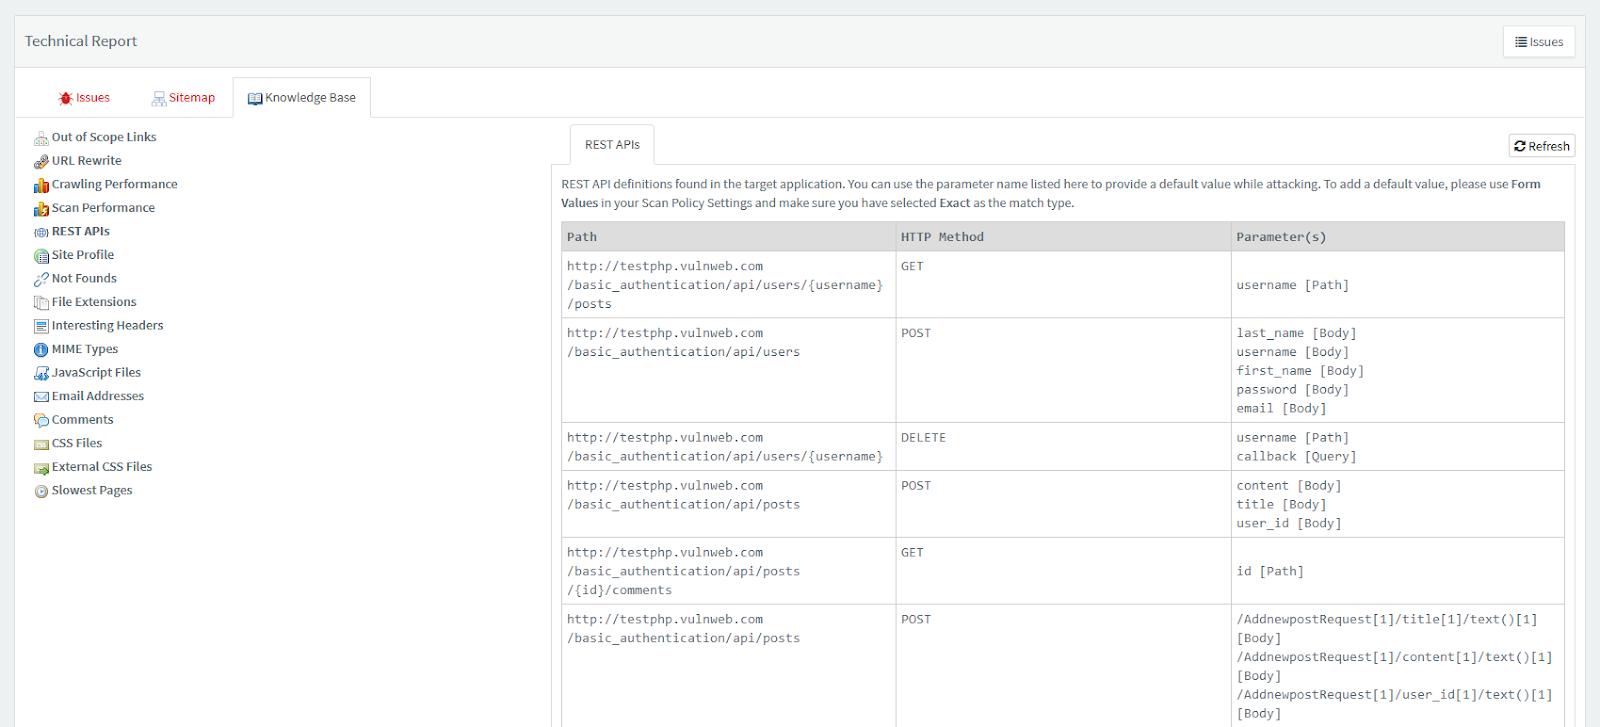1600x727 pixels.
Task: Open External CSS Files section
Action: [102, 467]
